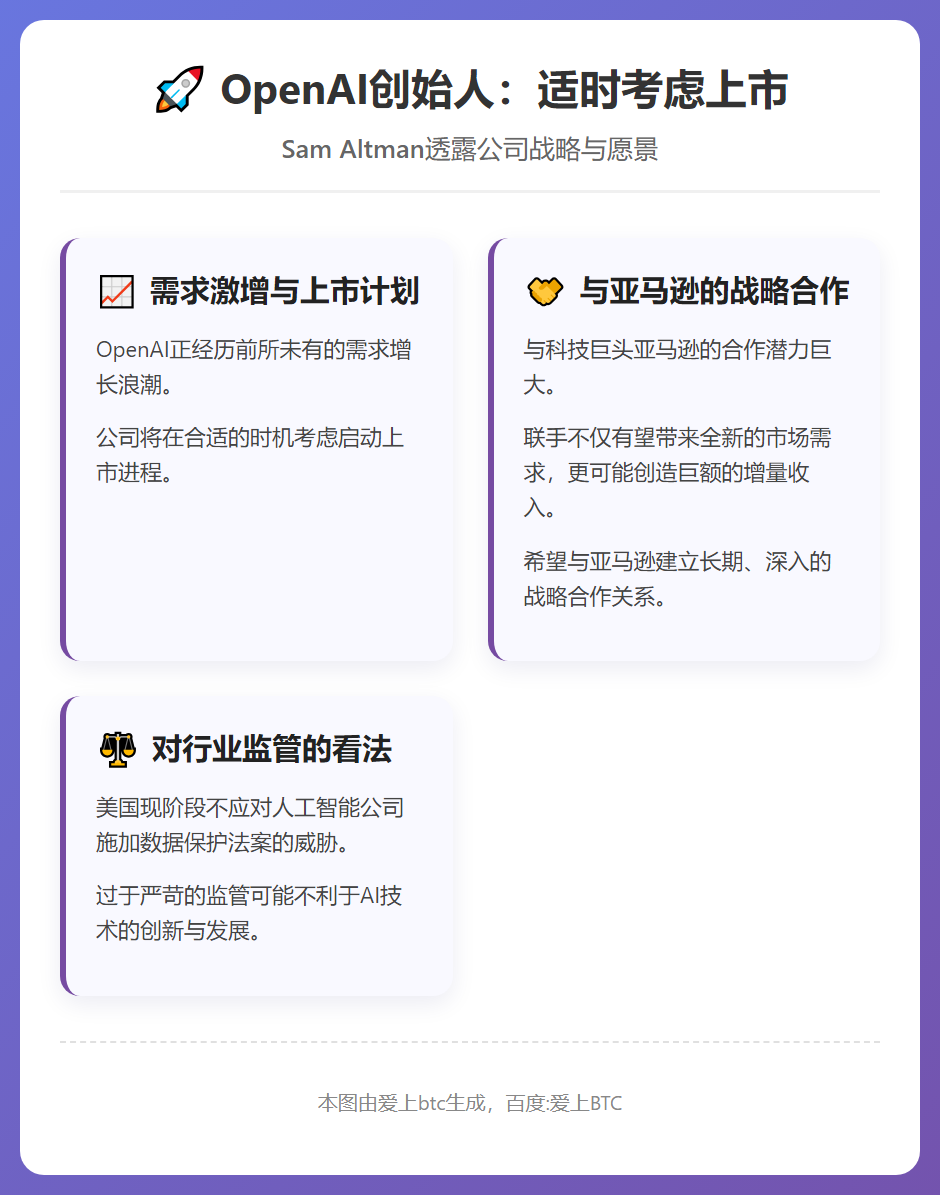The height and width of the screenshot is (1195, 940).
Task: Select the heading 对行业监管的看法
Action: pos(271,749)
